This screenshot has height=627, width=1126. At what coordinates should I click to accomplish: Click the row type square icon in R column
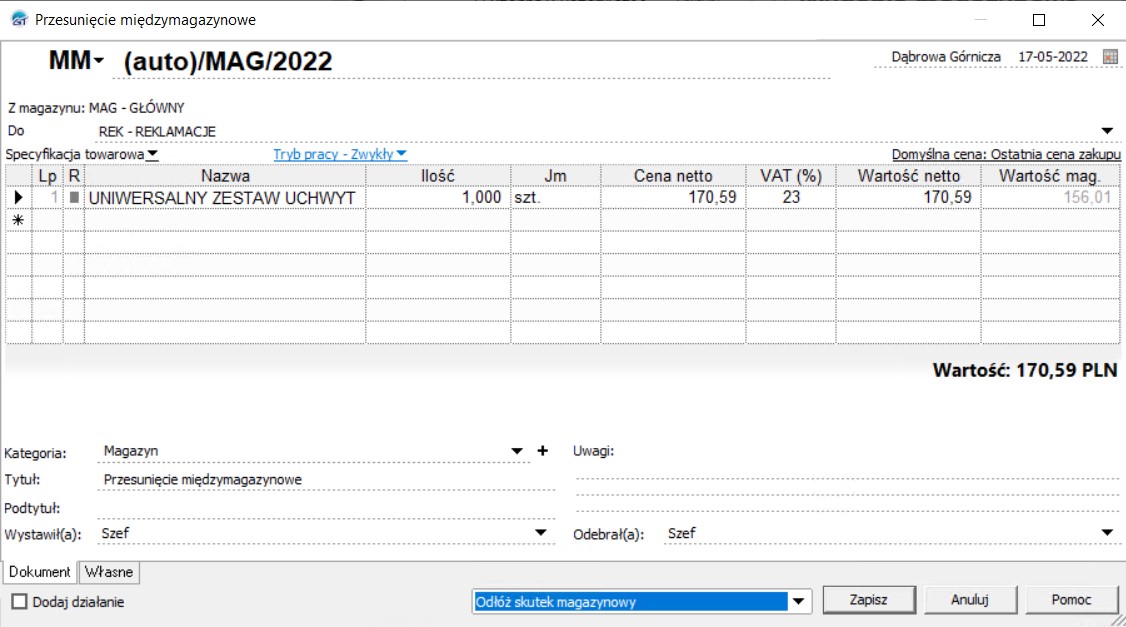point(74,198)
